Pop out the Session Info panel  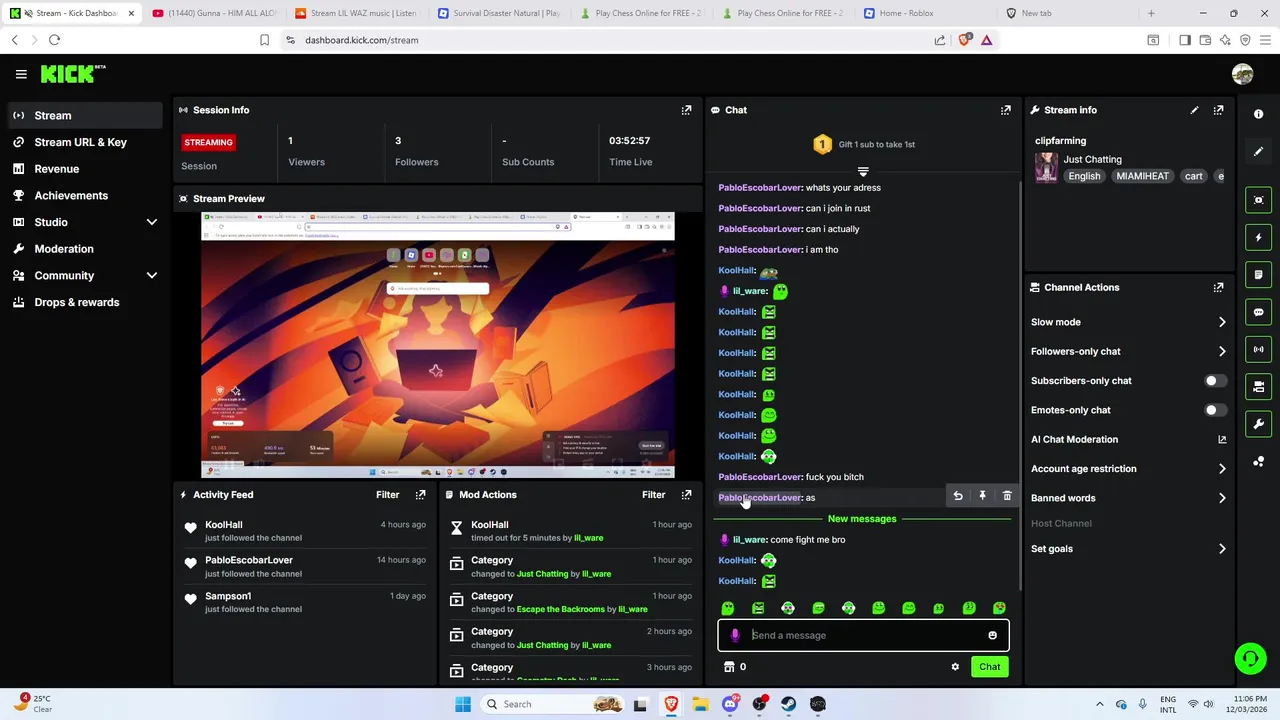686,110
